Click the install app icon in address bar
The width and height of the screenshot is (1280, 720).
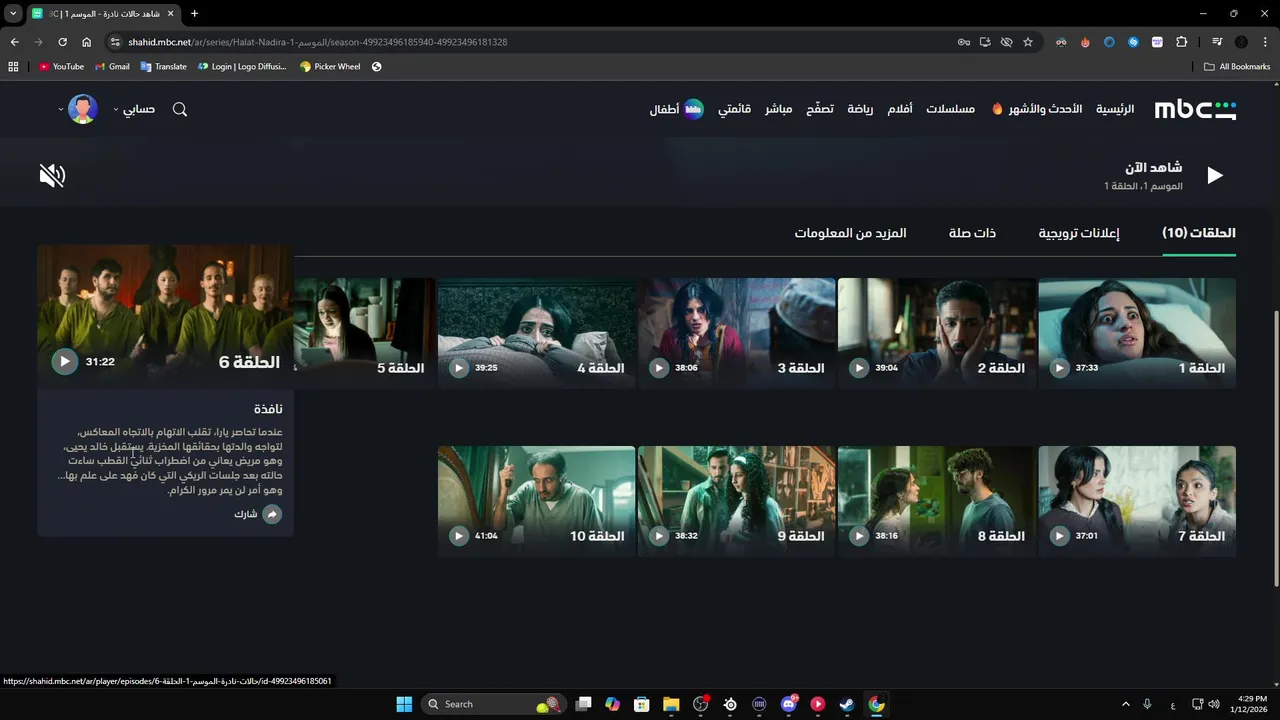[985, 42]
